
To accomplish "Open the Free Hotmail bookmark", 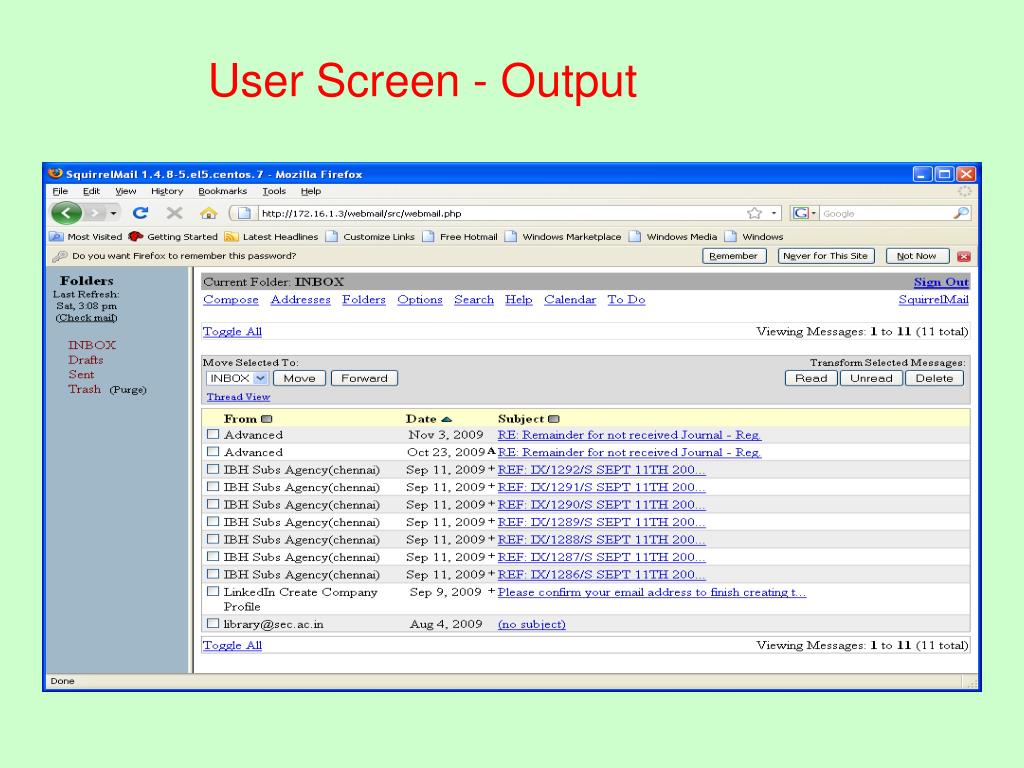I will point(460,236).
